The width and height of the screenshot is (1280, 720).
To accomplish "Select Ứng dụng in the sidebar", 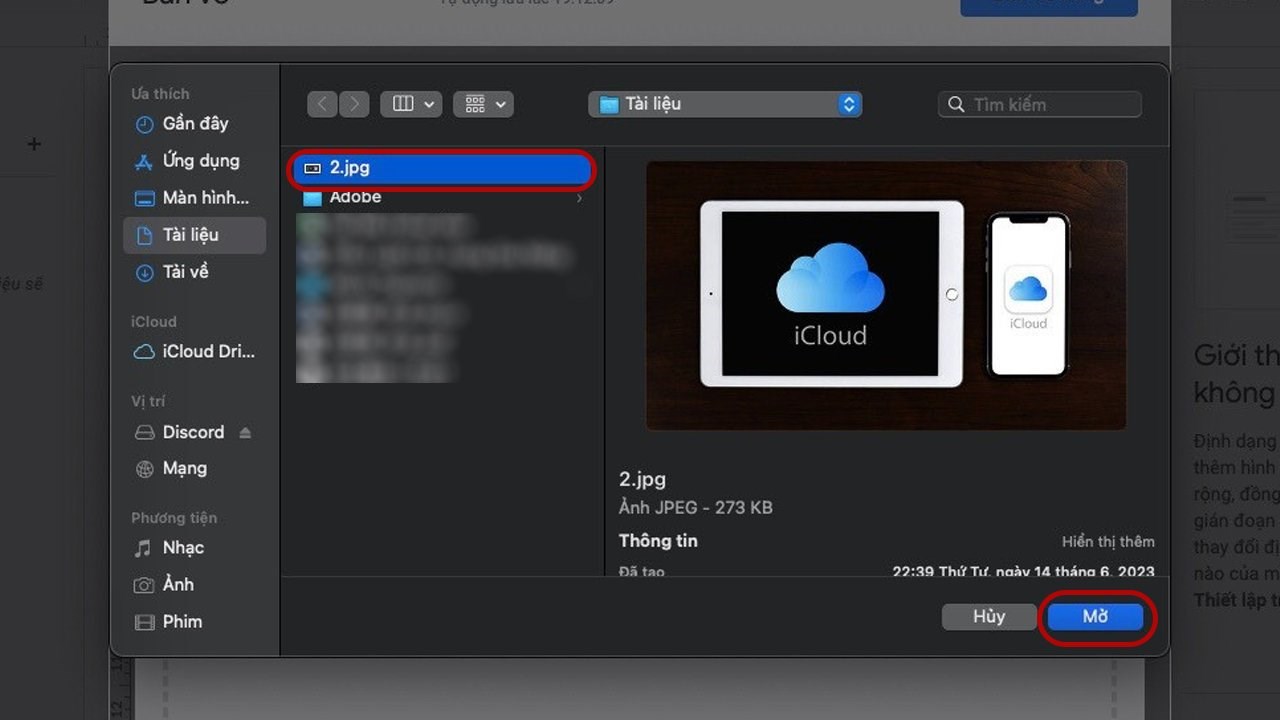I will click(x=195, y=161).
